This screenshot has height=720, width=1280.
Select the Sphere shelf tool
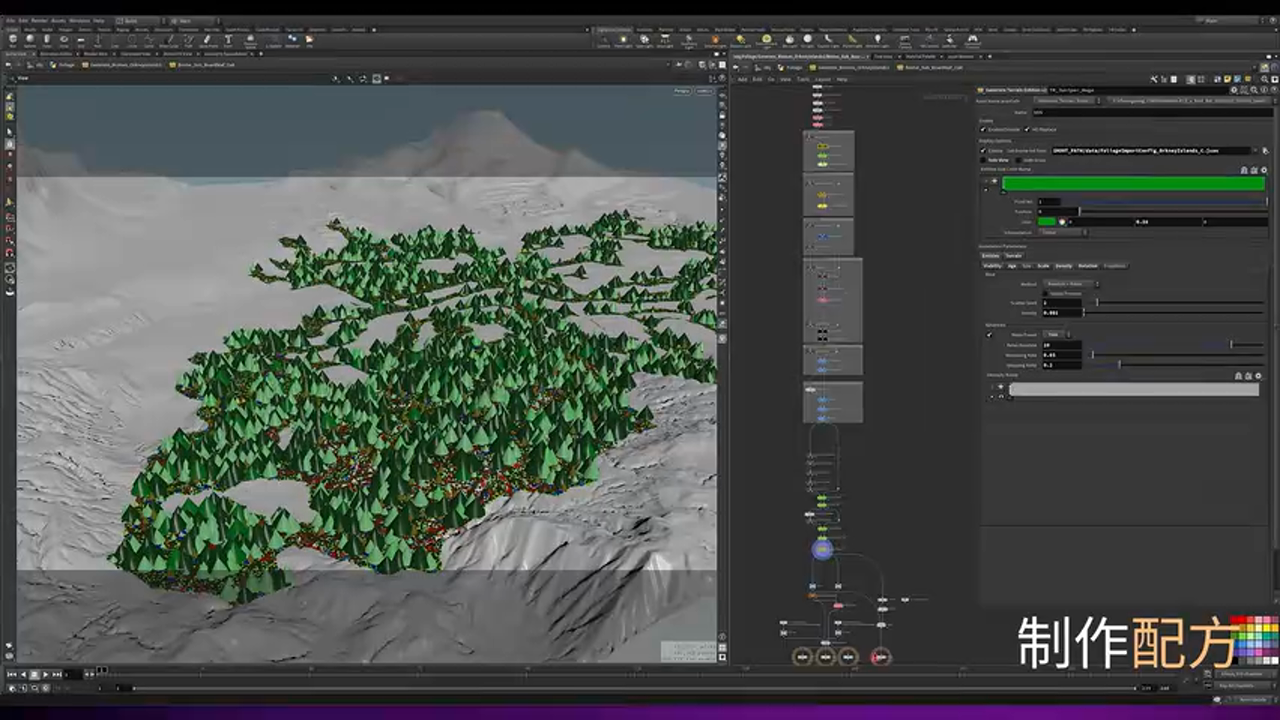click(30, 40)
